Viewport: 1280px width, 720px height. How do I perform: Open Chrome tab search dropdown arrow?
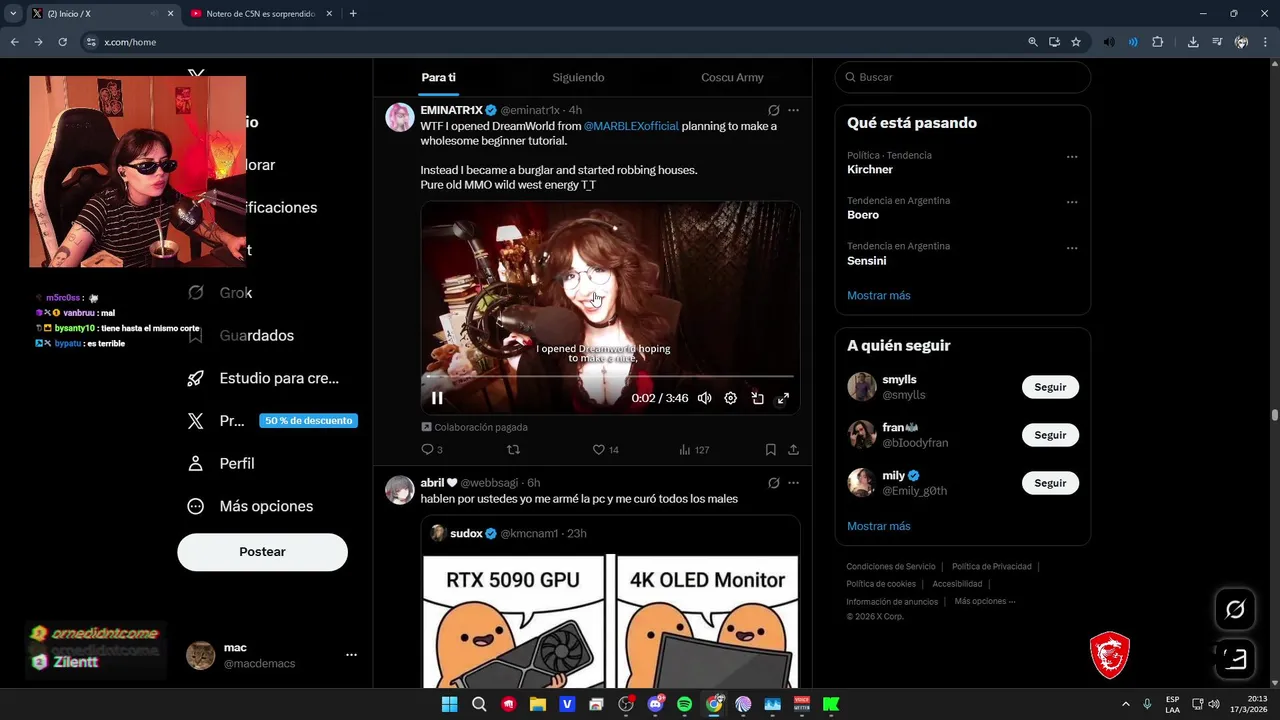13,14
